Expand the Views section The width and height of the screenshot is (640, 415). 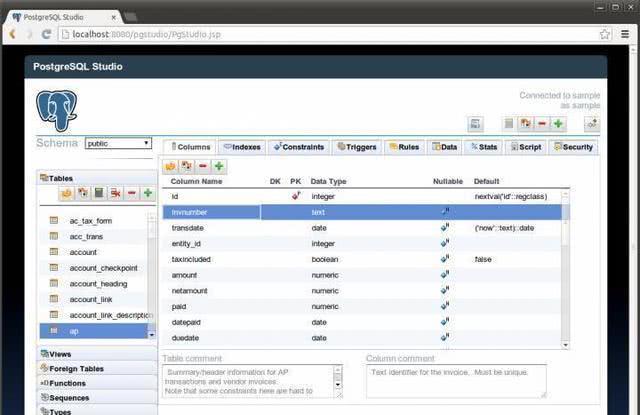coord(97,354)
